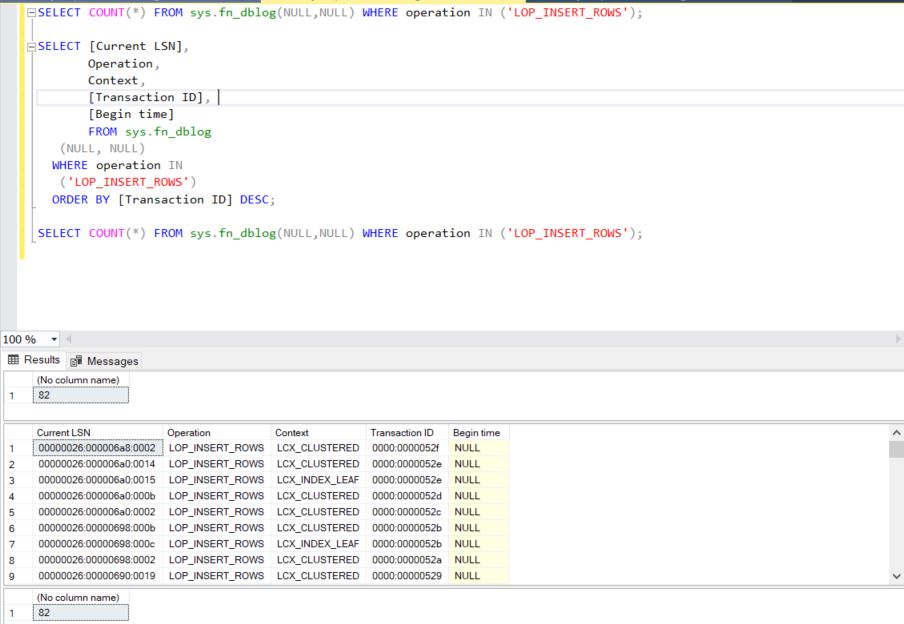Select transaction ID 0000:0000052c cell
Viewport: 904px width, 624px height.
click(x=408, y=512)
